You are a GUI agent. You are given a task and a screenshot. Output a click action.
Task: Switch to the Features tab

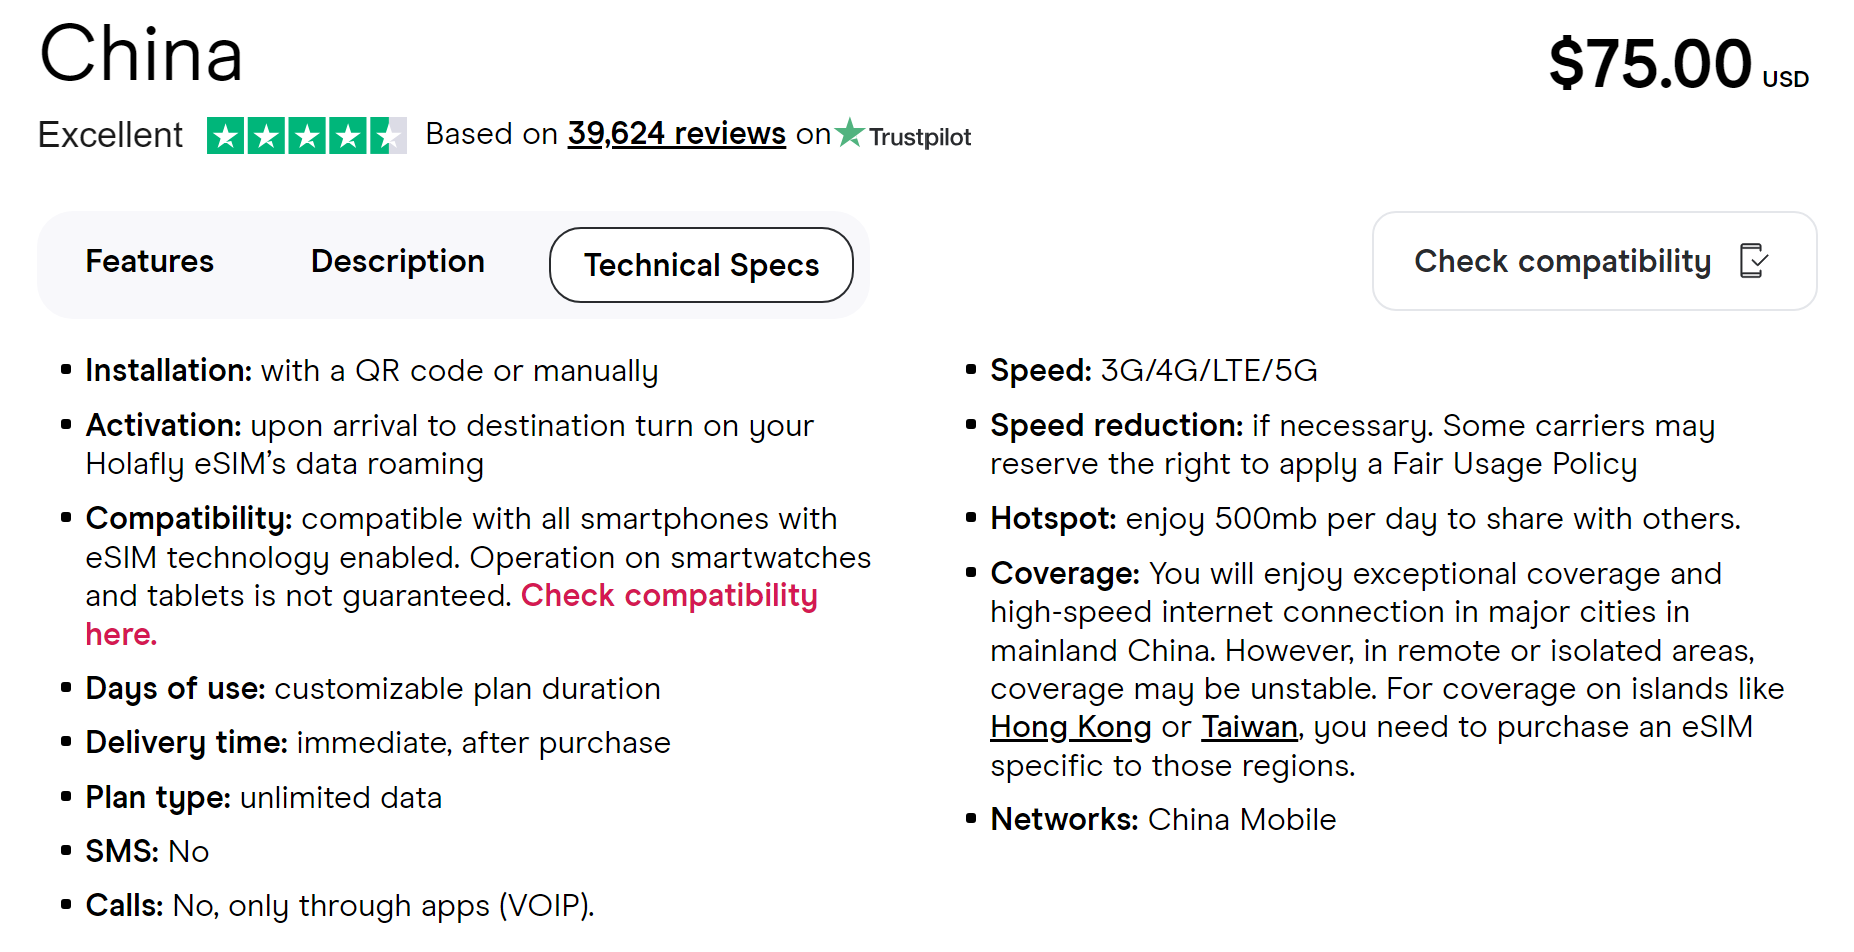(150, 262)
